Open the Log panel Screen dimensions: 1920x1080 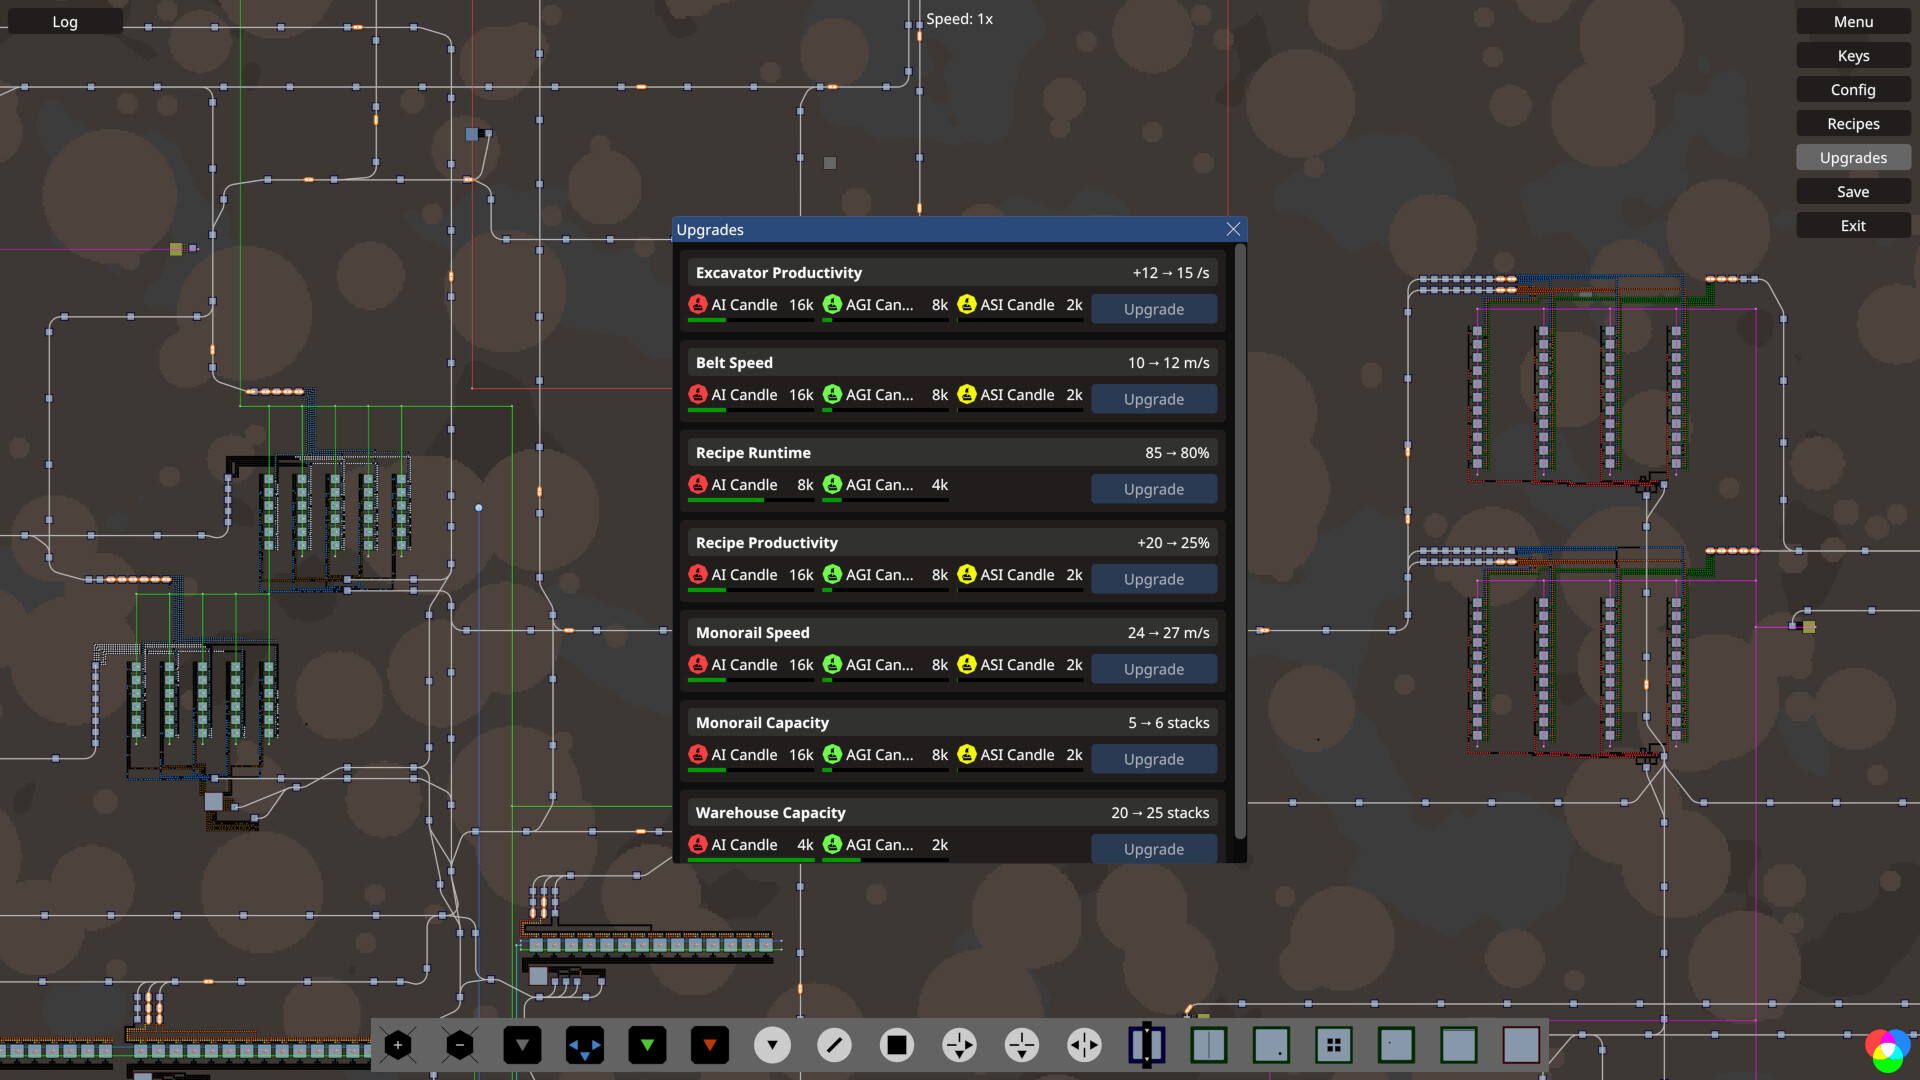click(64, 21)
